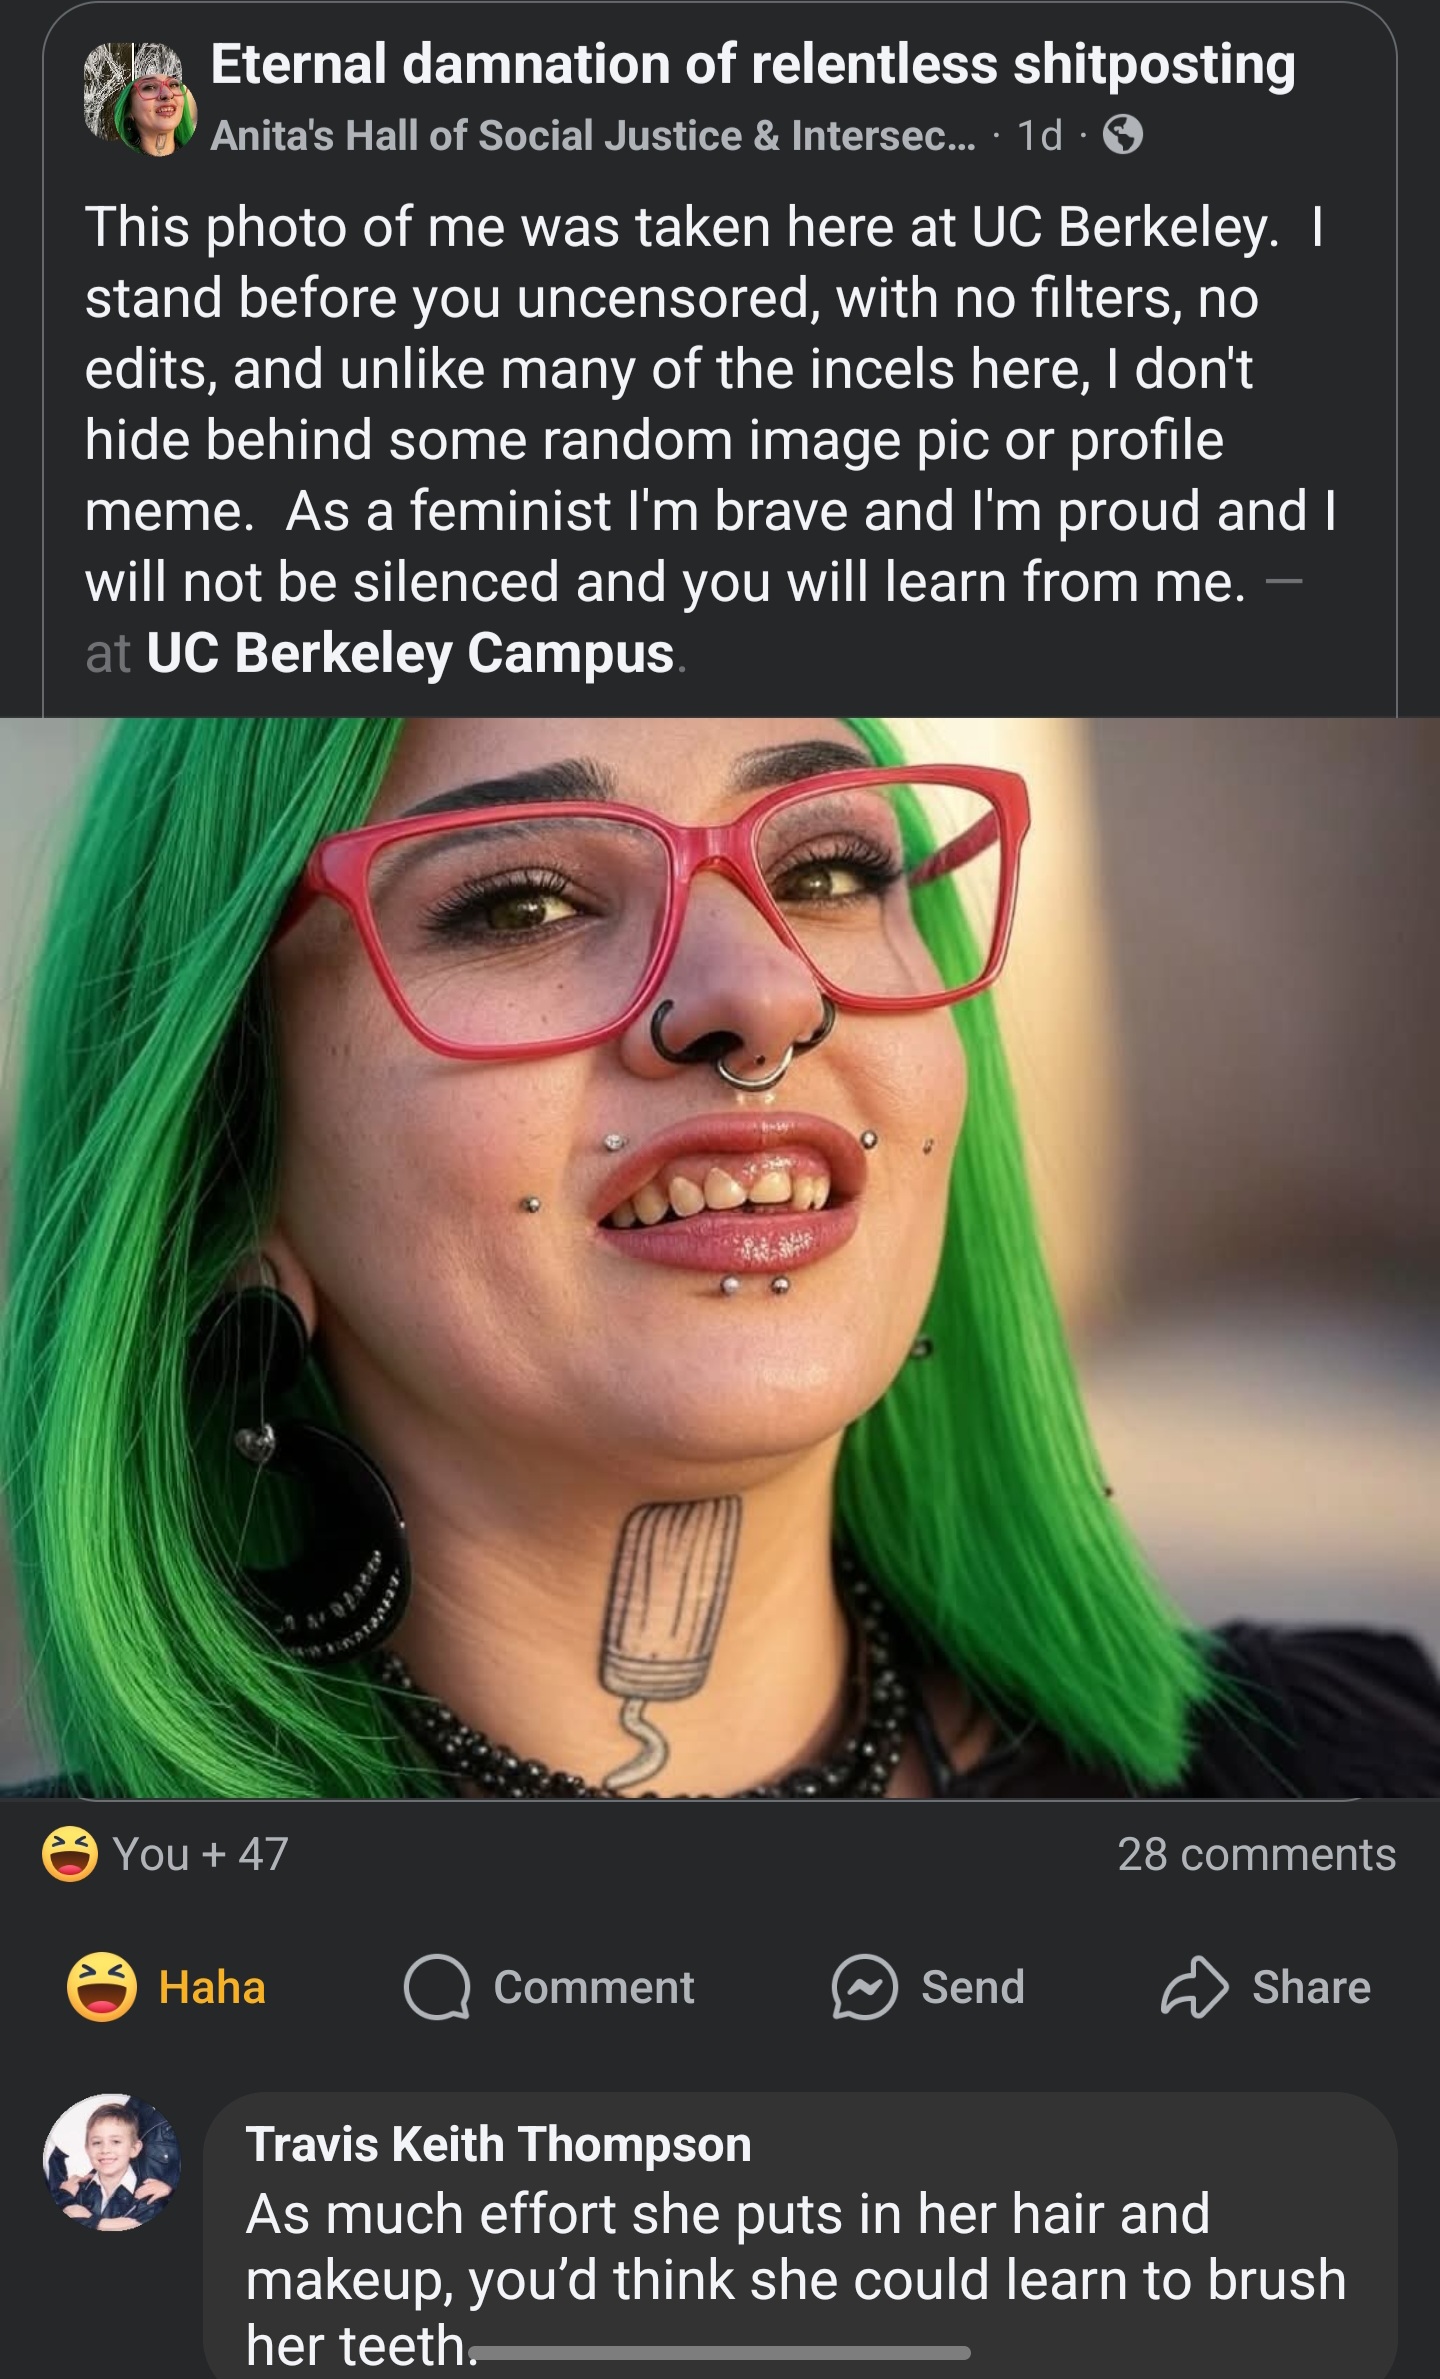Expand the You + 47 reactions list
Viewport: 1440px width, 2379px height.
(200, 1854)
